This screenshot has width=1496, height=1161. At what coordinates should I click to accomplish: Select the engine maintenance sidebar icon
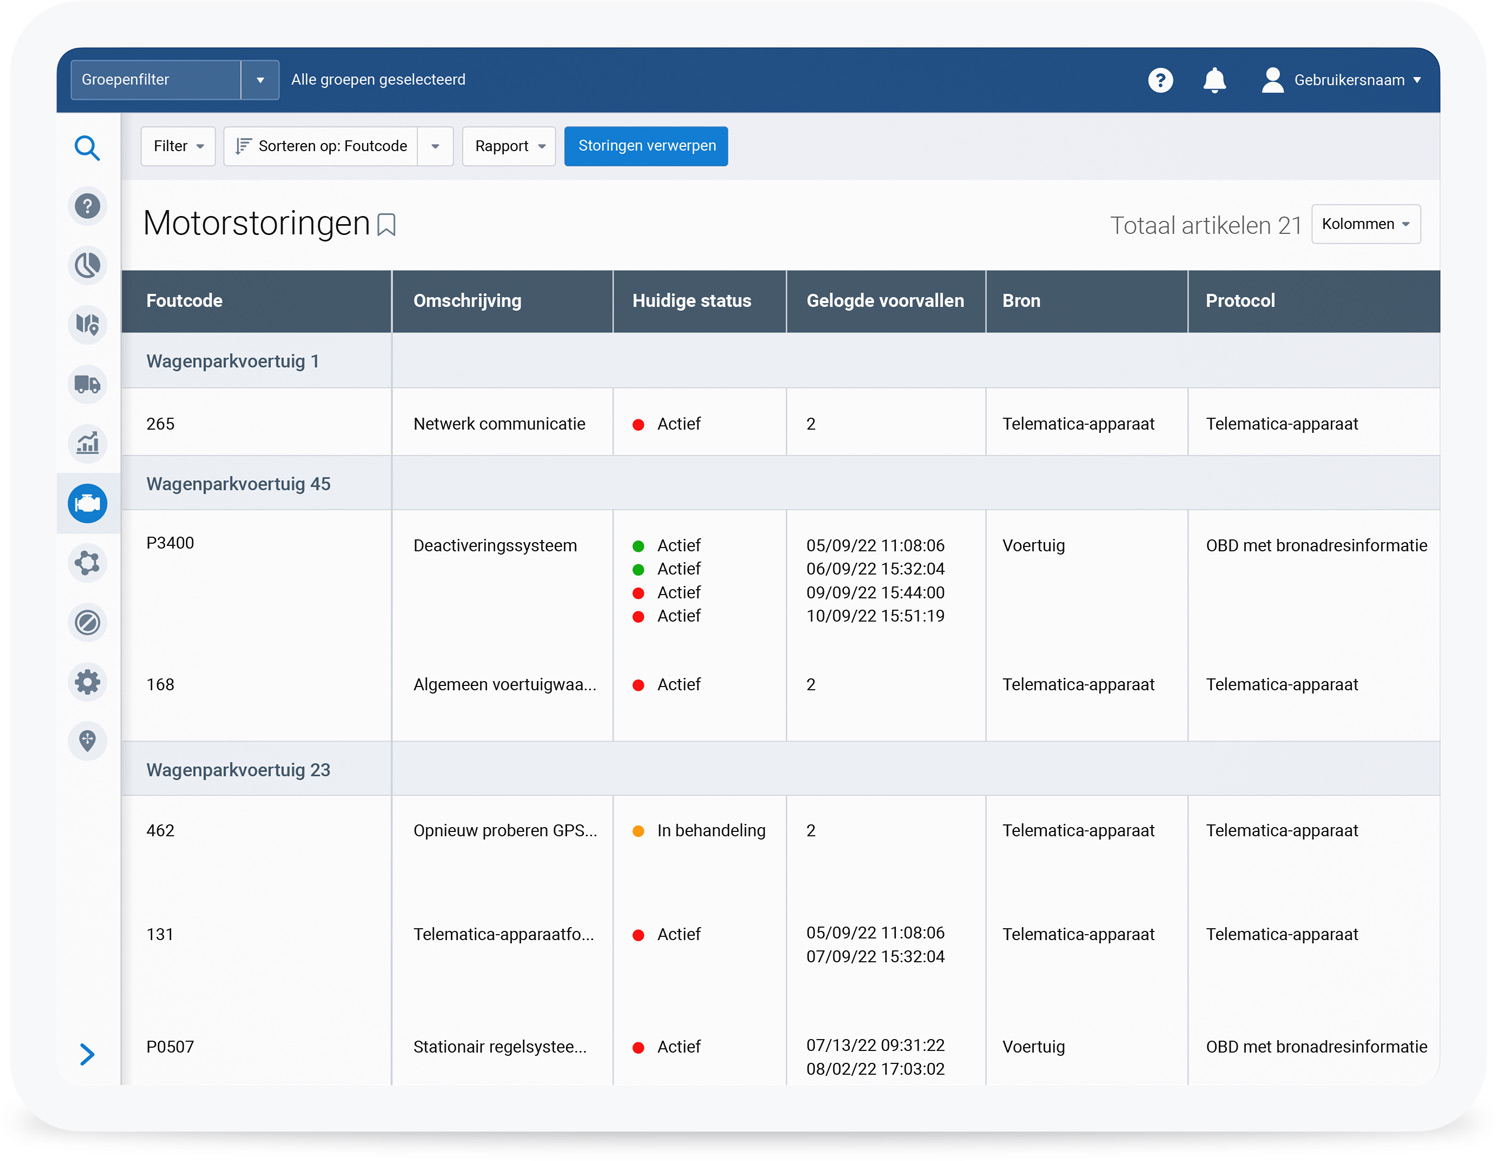[88, 503]
